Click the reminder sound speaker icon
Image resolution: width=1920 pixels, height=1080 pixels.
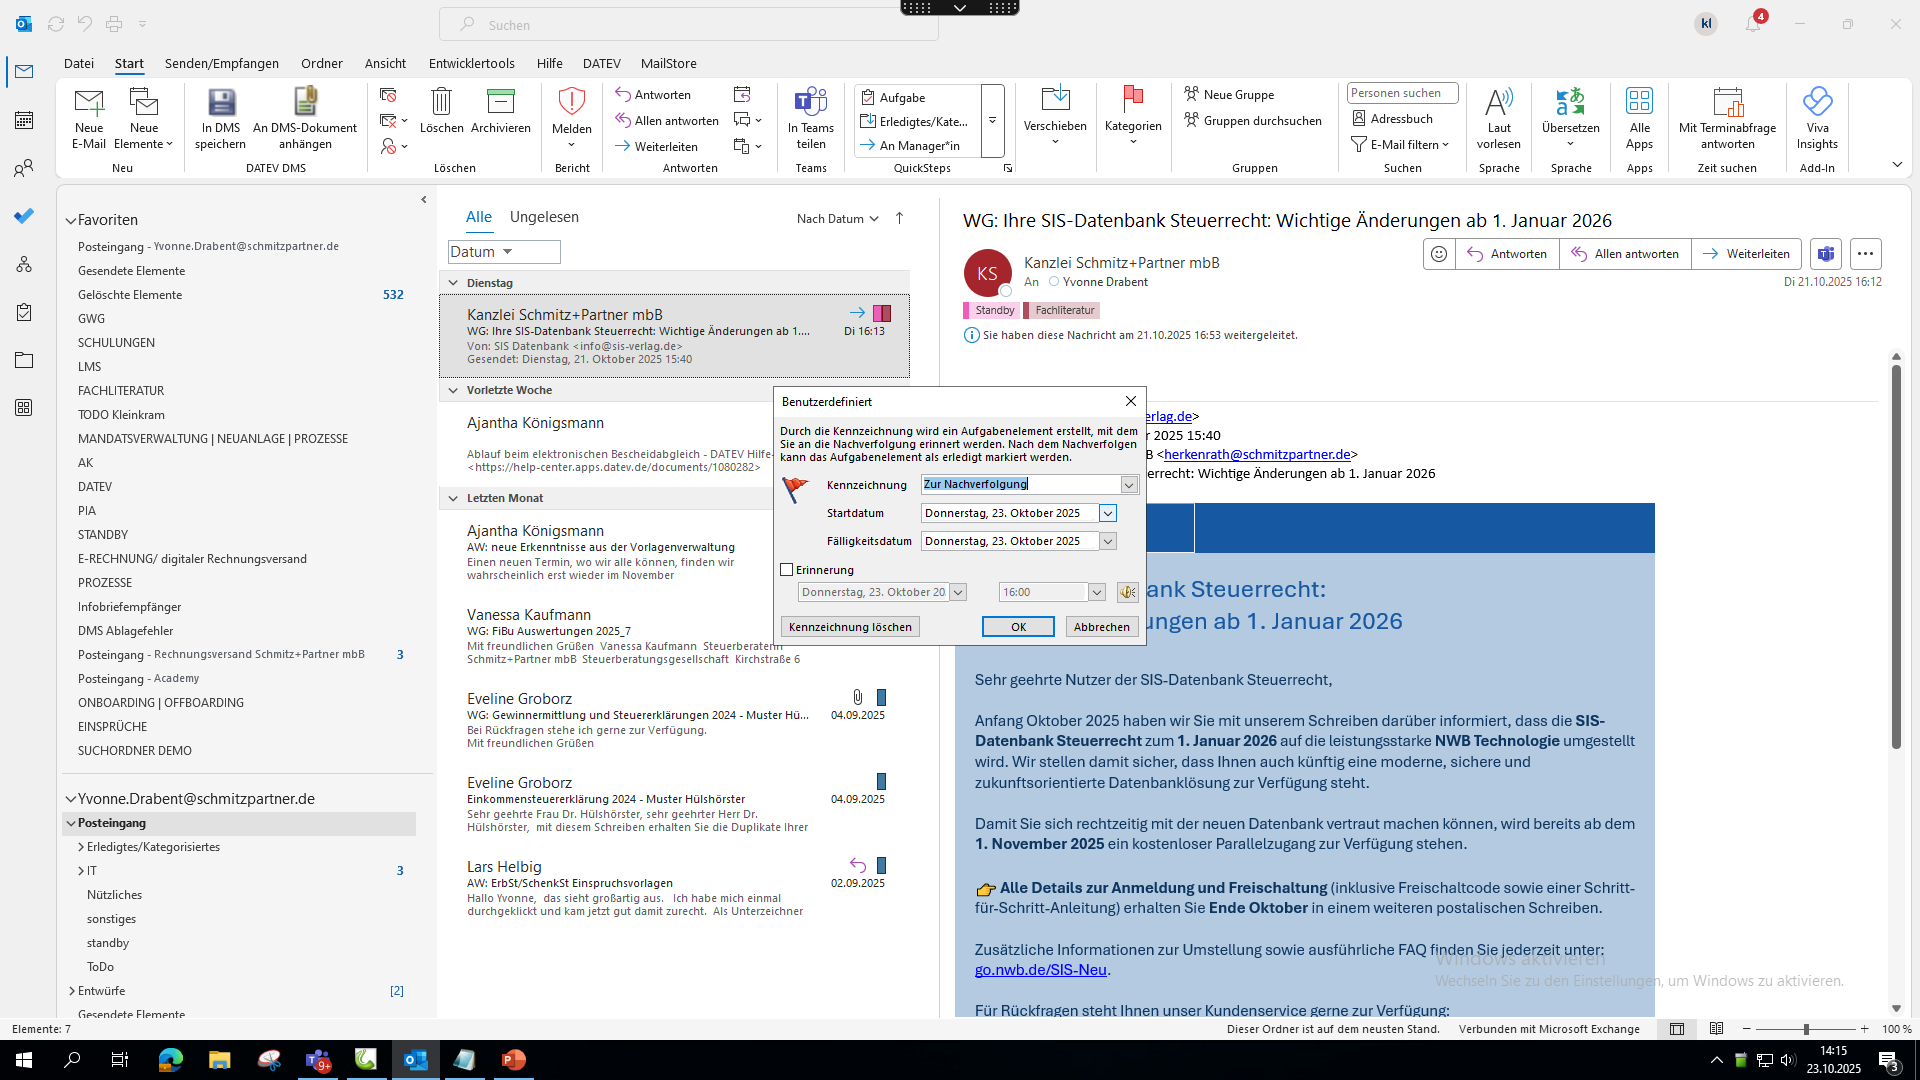1128,592
